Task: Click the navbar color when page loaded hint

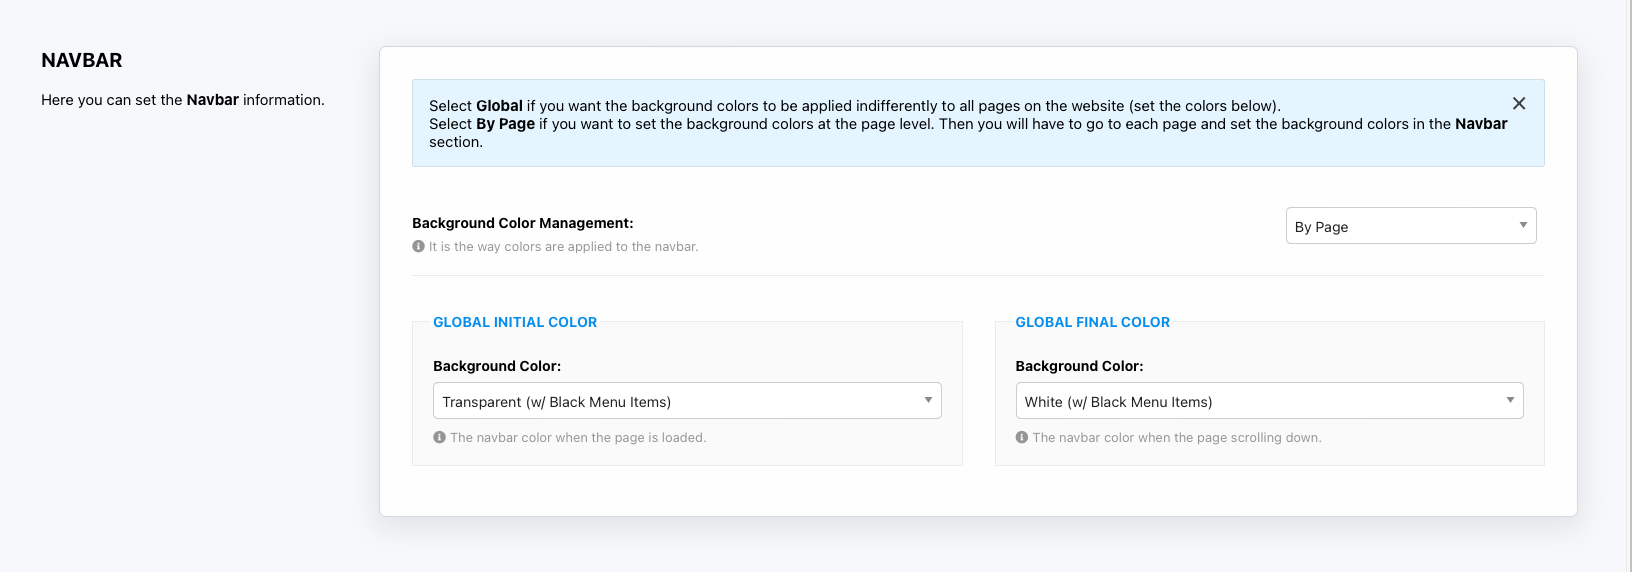Action: pos(578,437)
